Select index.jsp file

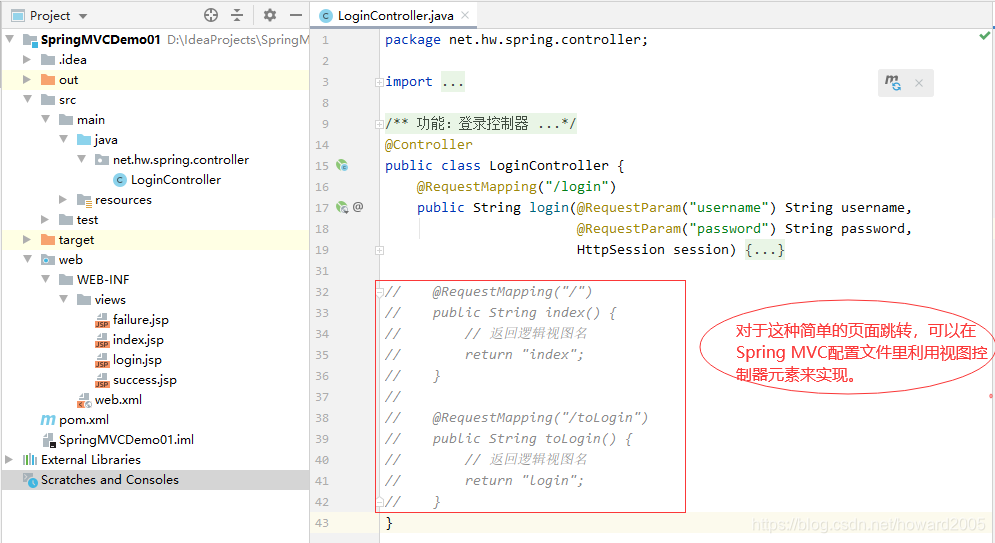pos(138,340)
